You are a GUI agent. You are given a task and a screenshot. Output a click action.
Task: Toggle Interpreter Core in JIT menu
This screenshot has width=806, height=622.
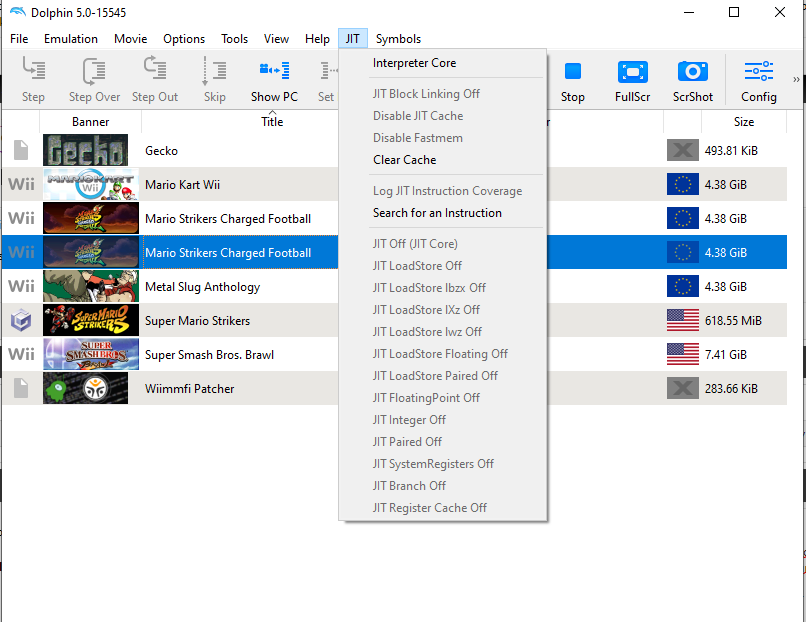tap(443, 63)
